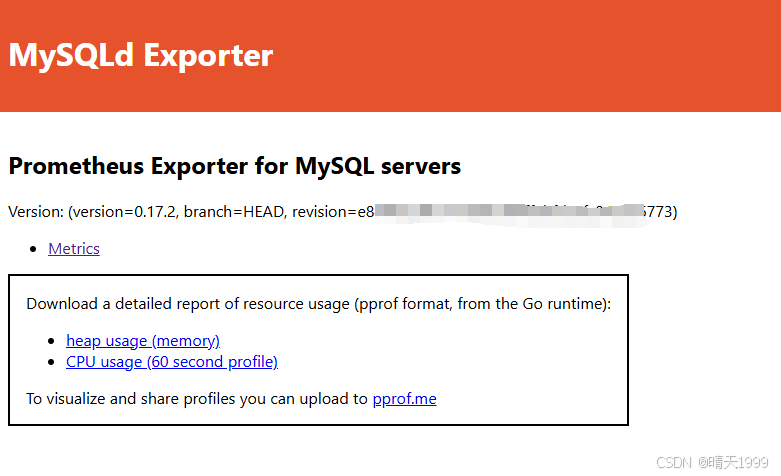Open the Metrics link
Image resolution: width=781 pixels, height=476 pixels.
(x=74, y=248)
